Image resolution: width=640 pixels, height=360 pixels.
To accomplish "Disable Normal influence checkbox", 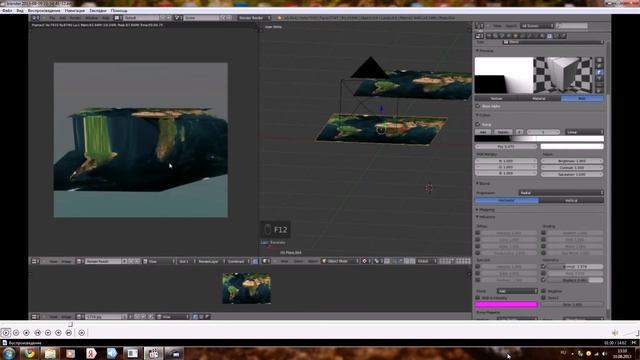I will pyautogui.click(x=543, y=266).
